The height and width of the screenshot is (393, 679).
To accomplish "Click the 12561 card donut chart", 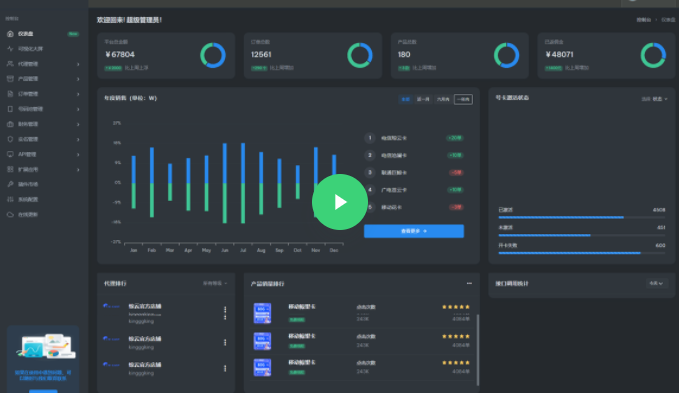I will 360,55.
